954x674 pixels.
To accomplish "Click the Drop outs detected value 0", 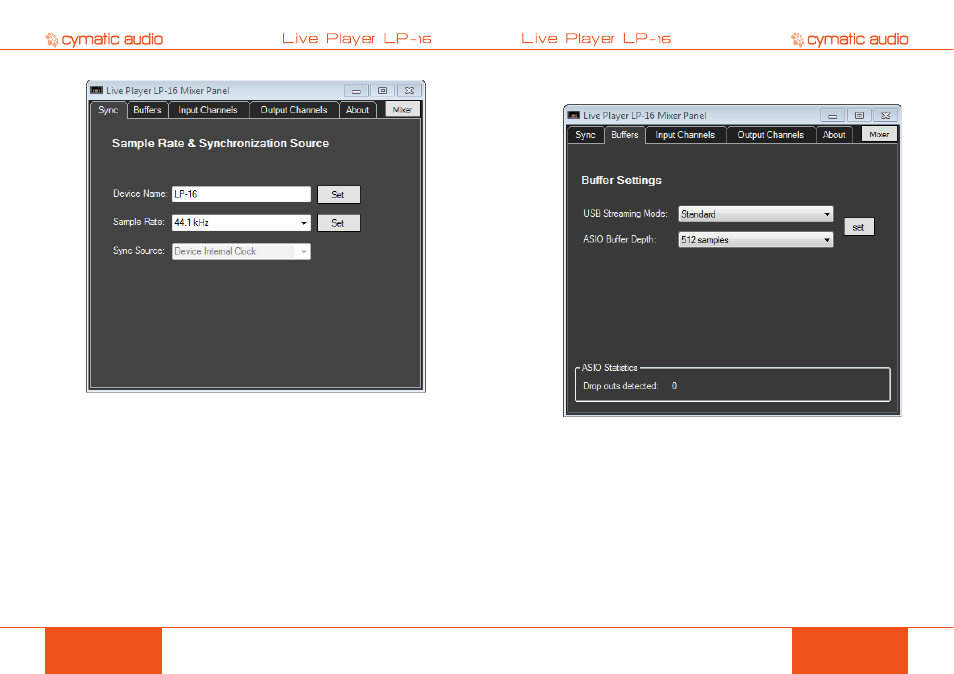I will (674, 386).
